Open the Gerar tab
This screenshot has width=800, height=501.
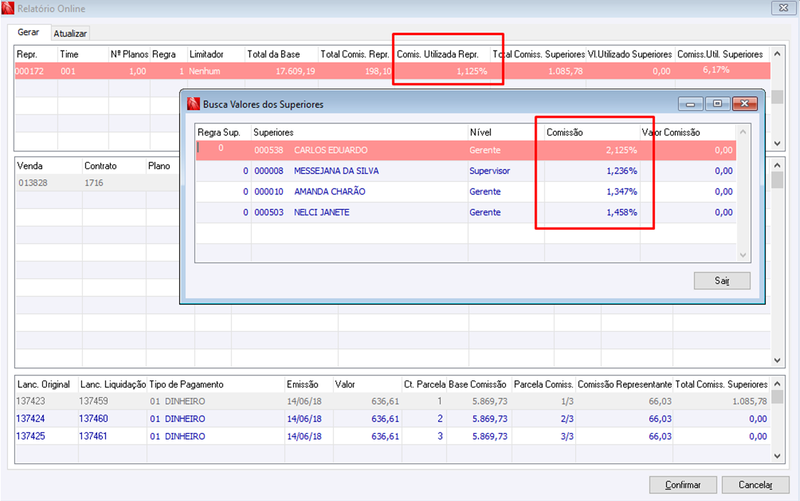[x=29, y=32]
